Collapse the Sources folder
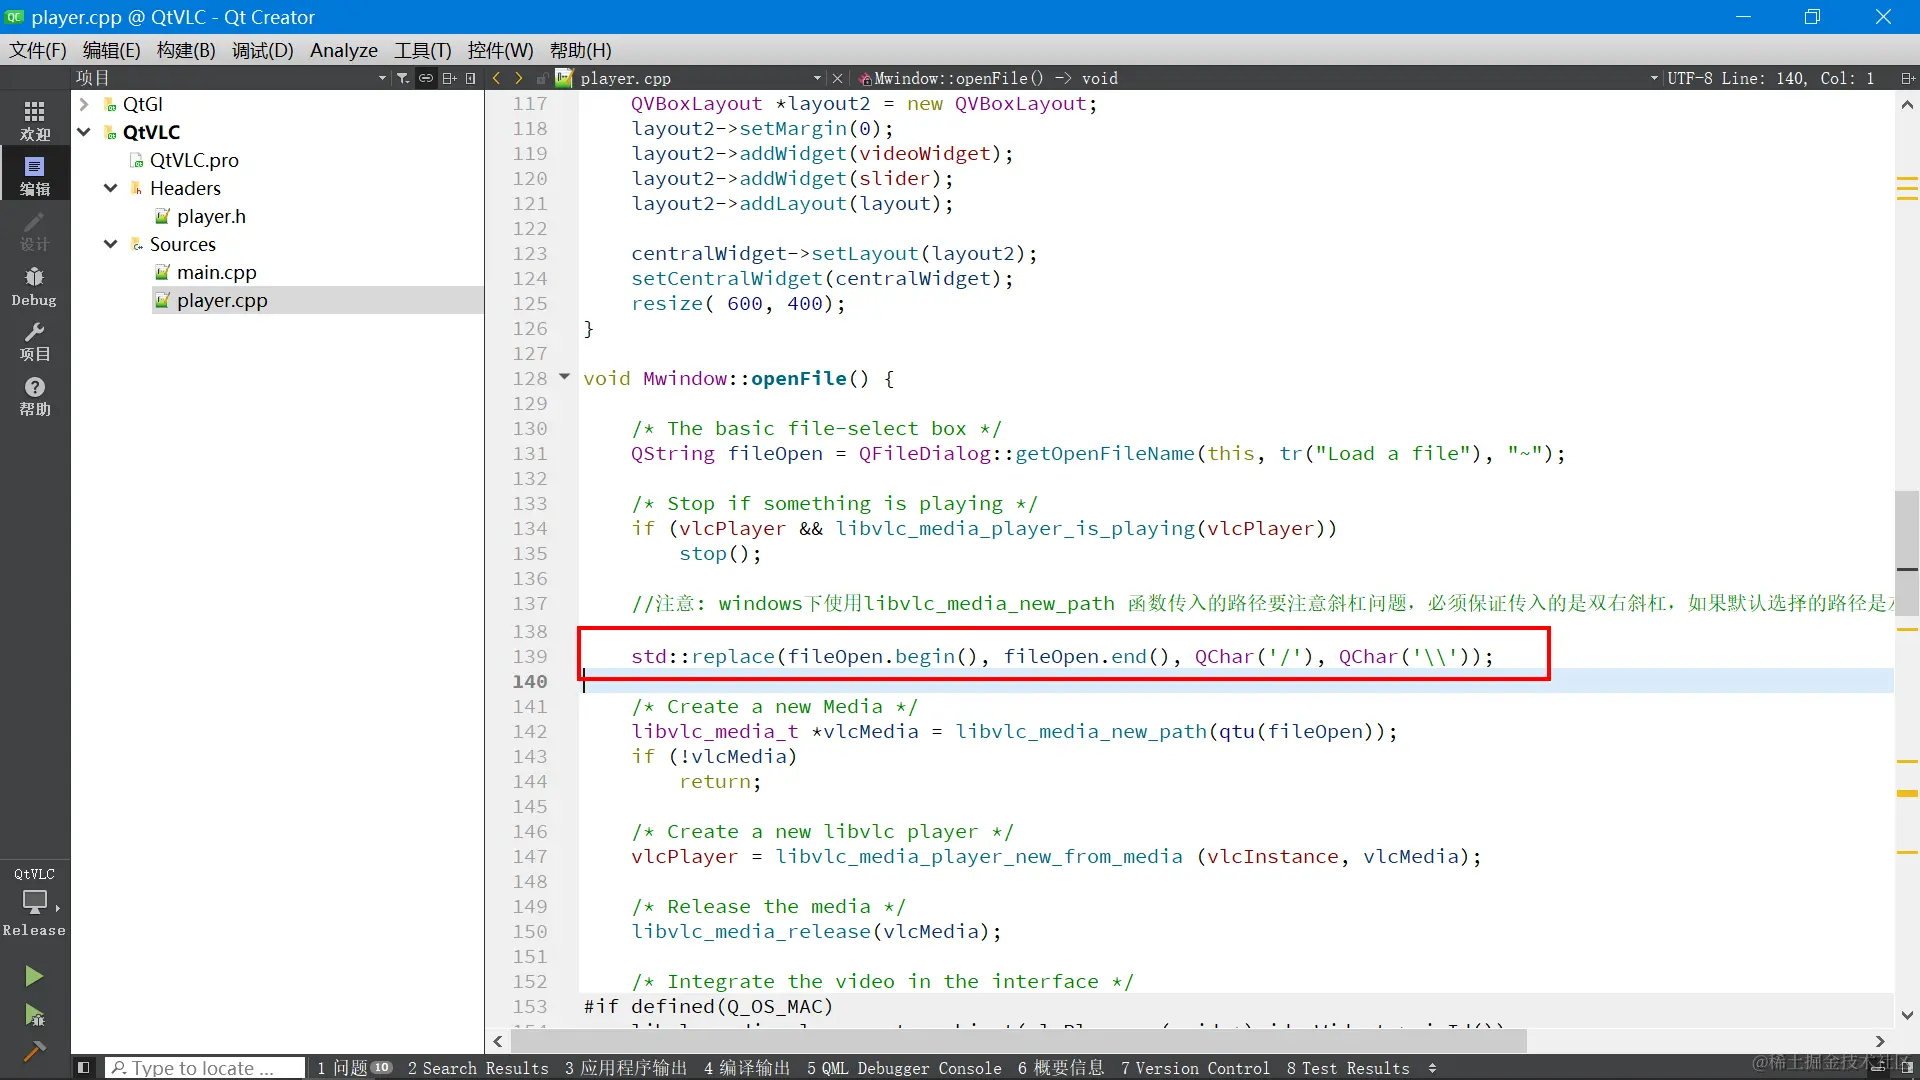The image size is (1920, 1080). (x=111, y=244)
